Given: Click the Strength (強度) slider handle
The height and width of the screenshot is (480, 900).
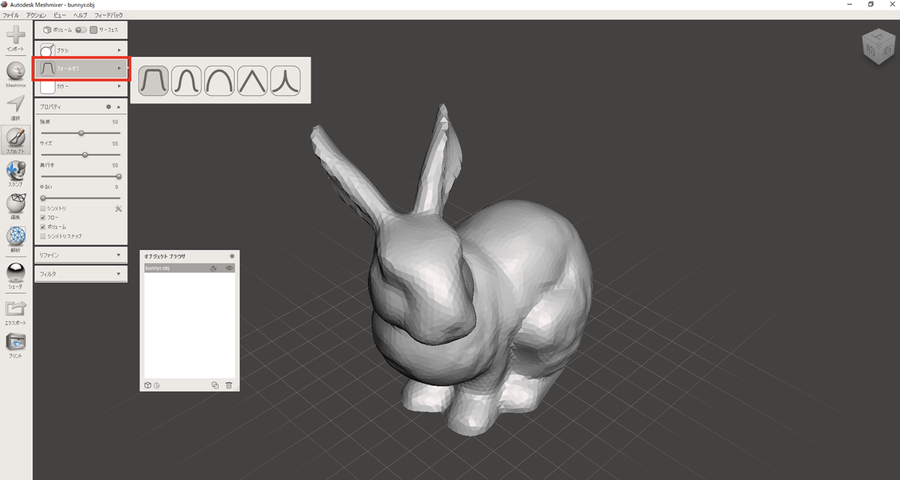Looking at the screenshot, I should pyautogui.click(x=81, y=132).
